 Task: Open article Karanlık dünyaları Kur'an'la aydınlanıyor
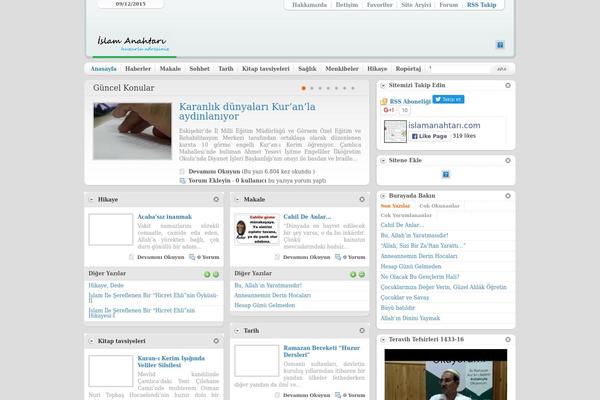[x=247, y=111]
